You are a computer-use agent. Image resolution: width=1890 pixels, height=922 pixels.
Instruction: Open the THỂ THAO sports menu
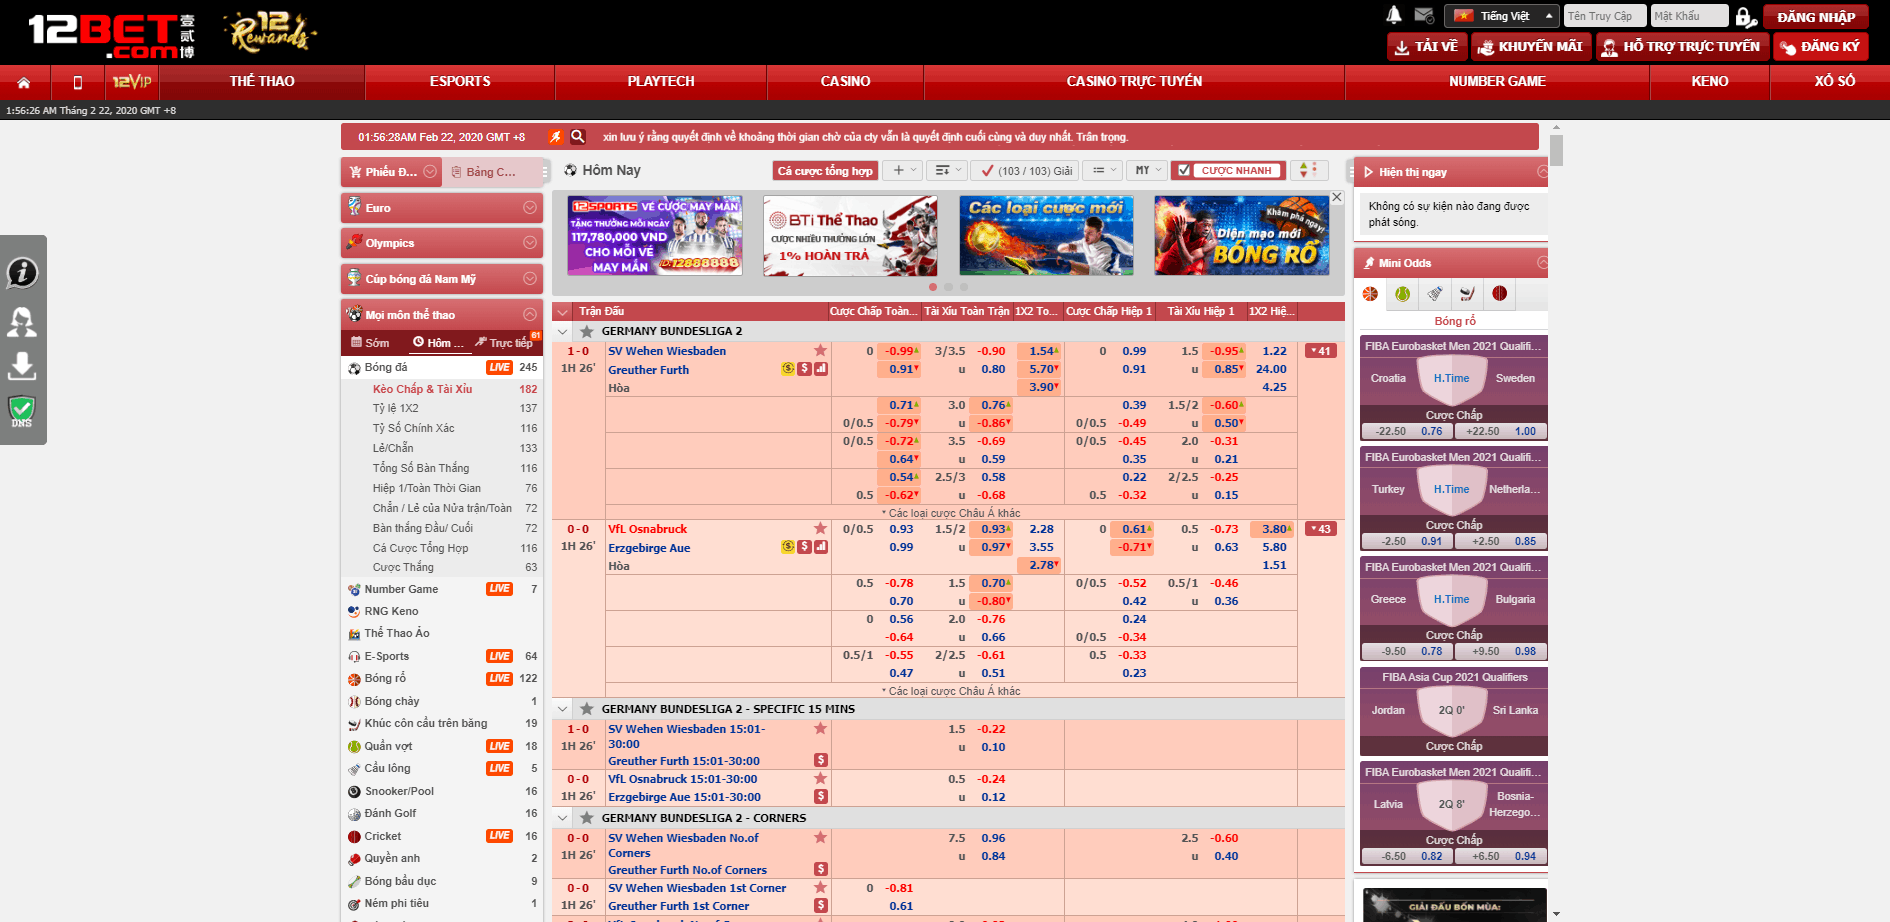click(262, 82)
